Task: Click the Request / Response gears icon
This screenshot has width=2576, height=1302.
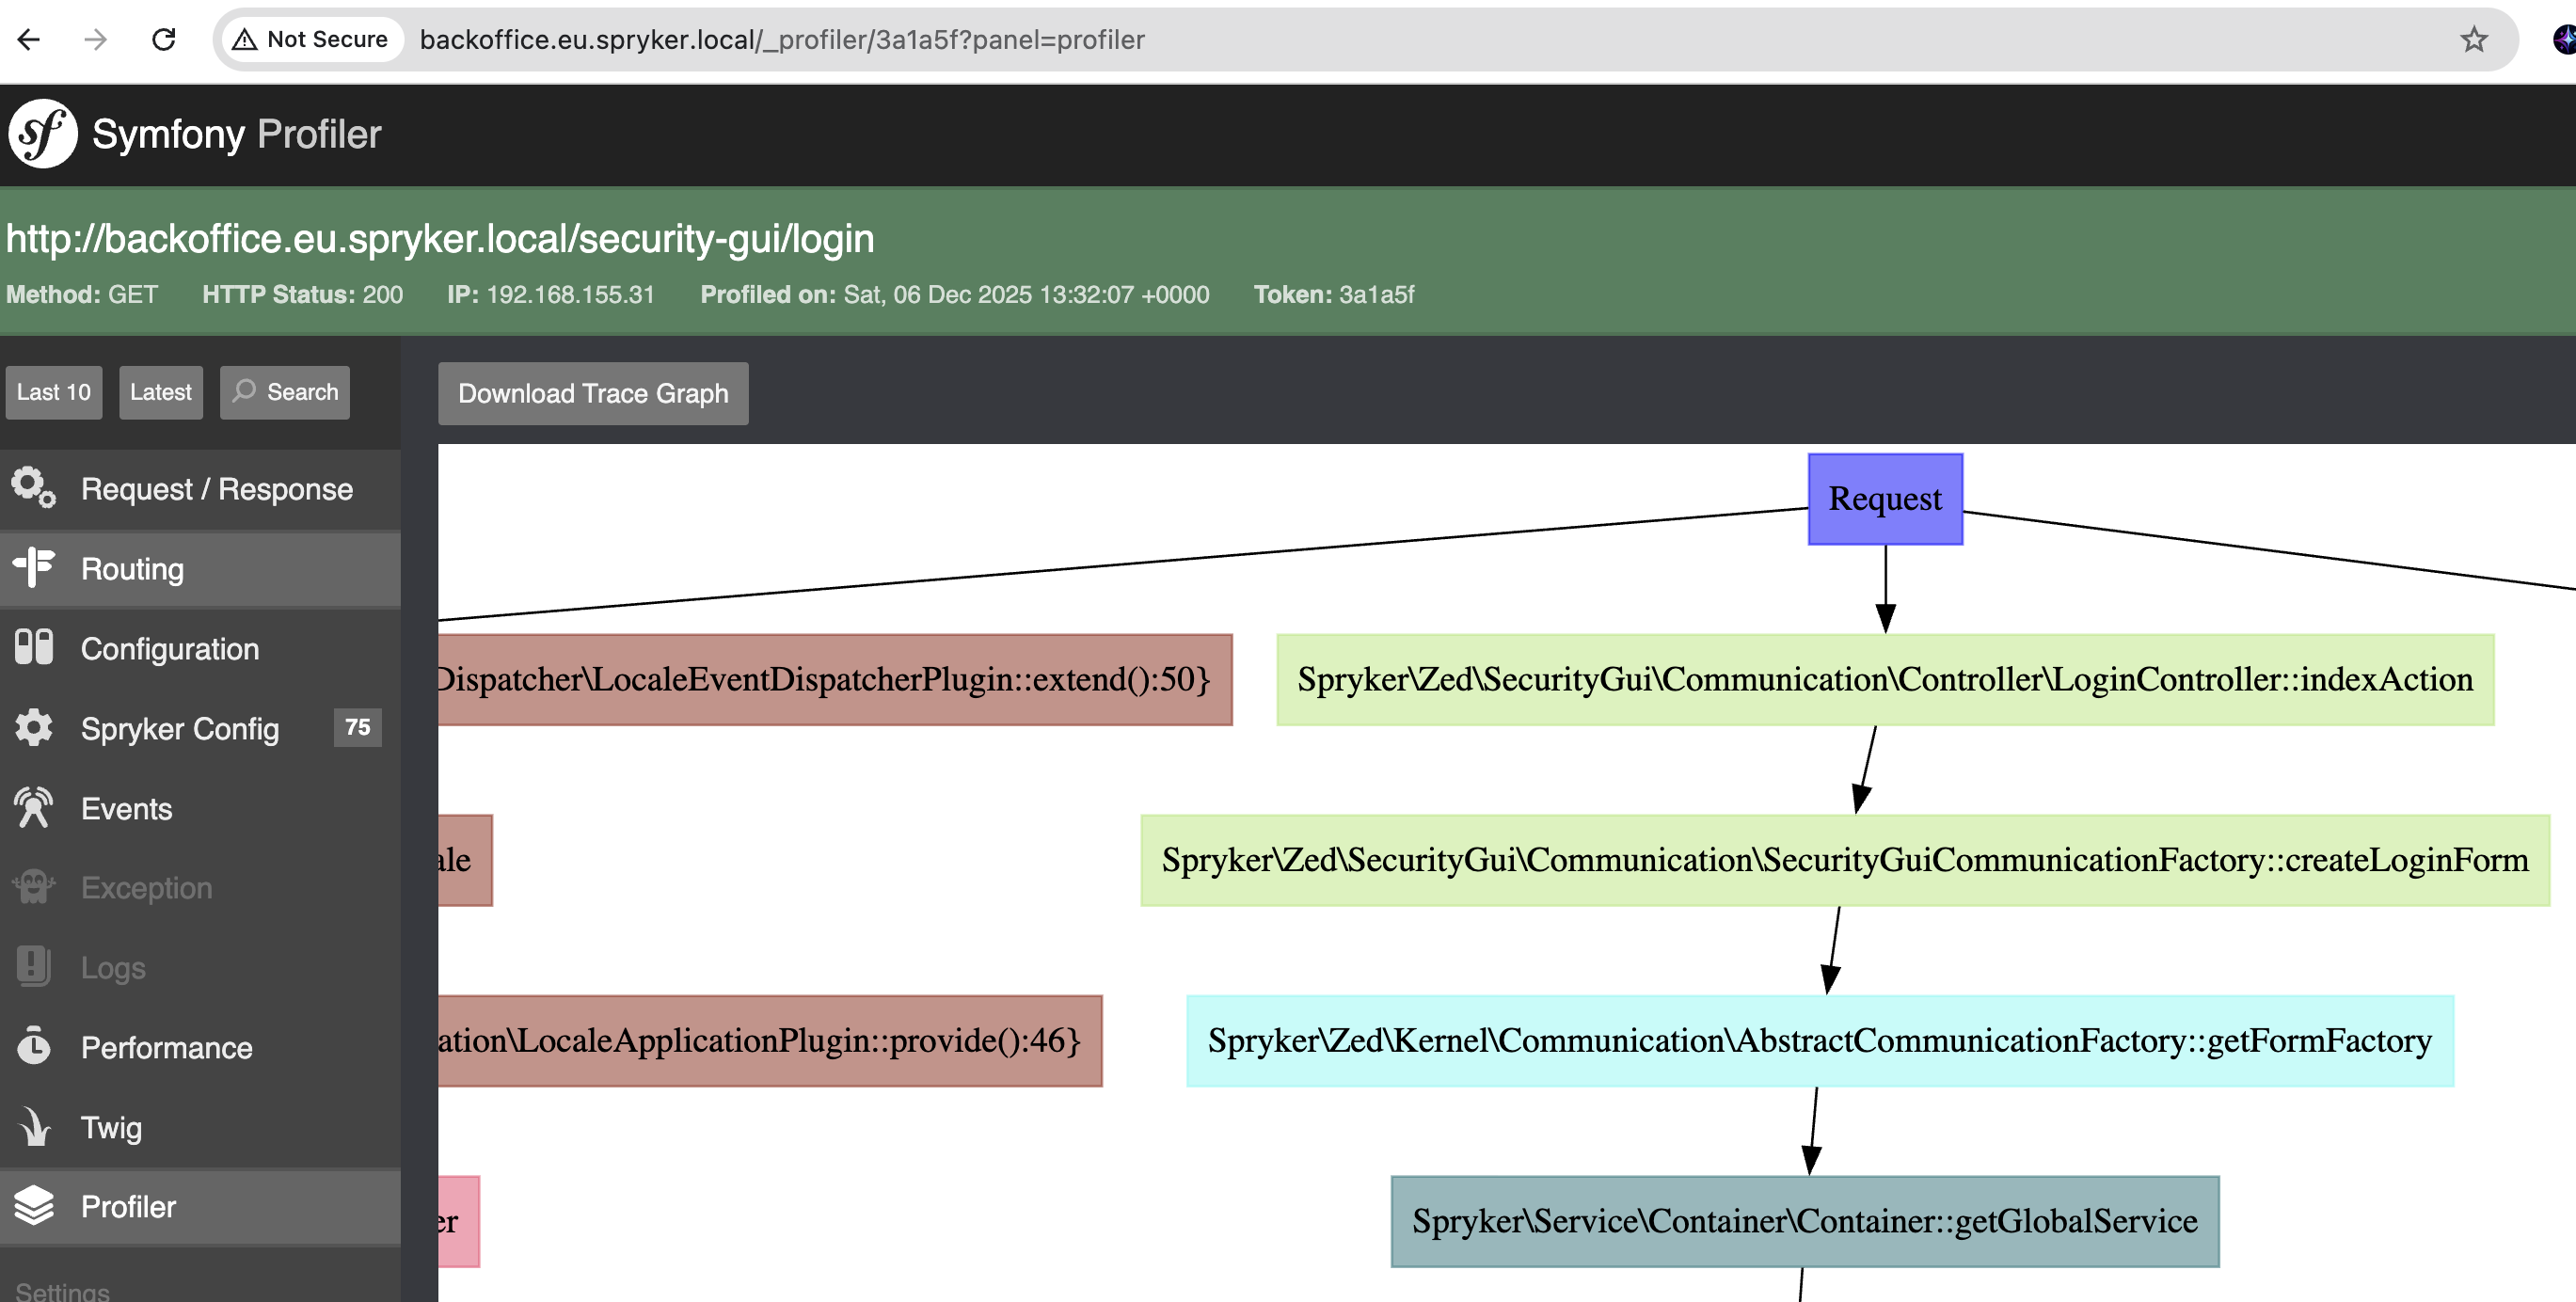Action: pyautogui.click(x=34, y=488)
